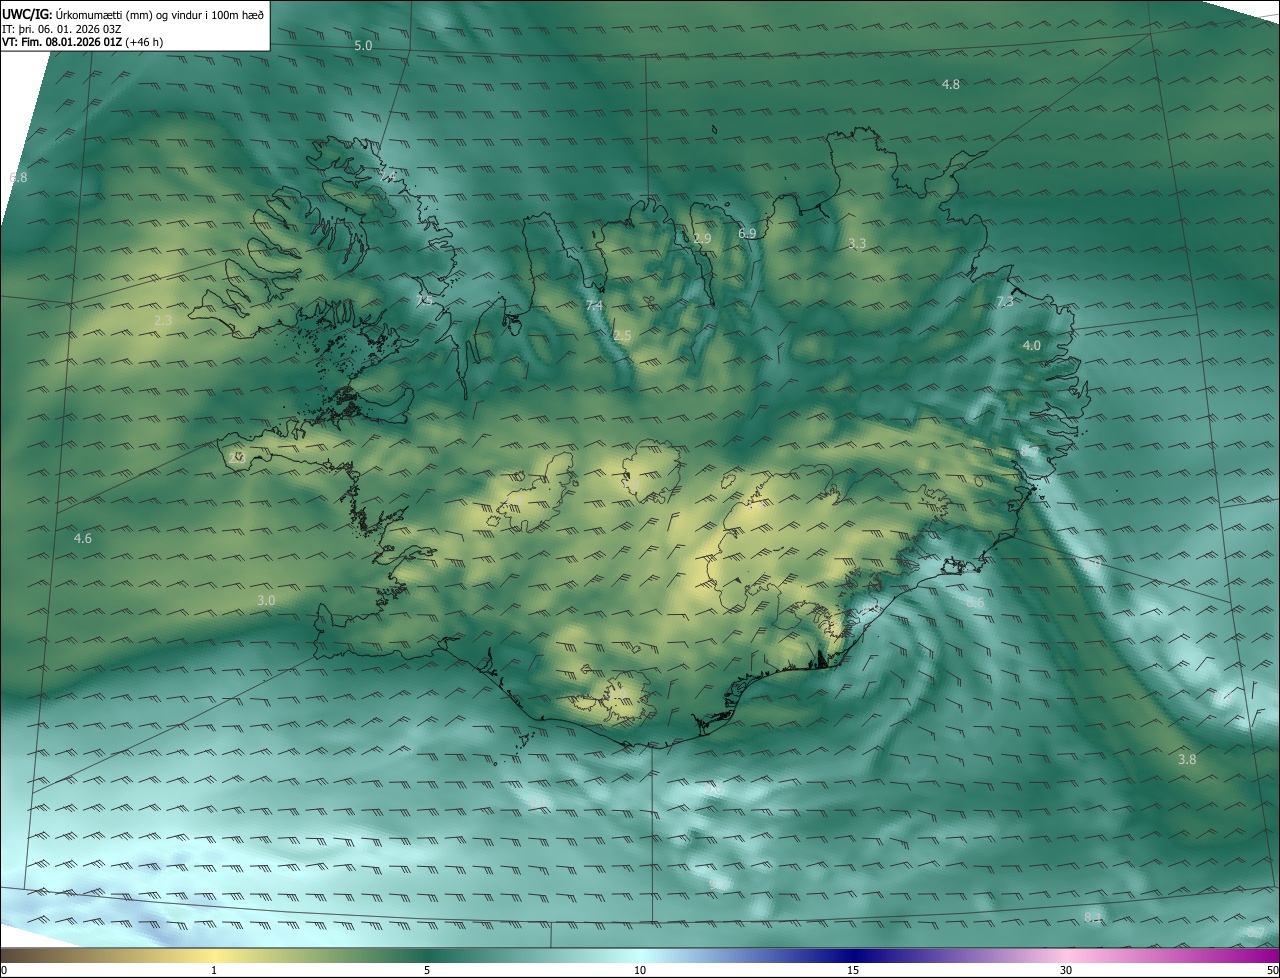Click the 3.3 value label on the map
The height and width of the screenshot is (978, 1280).
[x=857, y=244]
